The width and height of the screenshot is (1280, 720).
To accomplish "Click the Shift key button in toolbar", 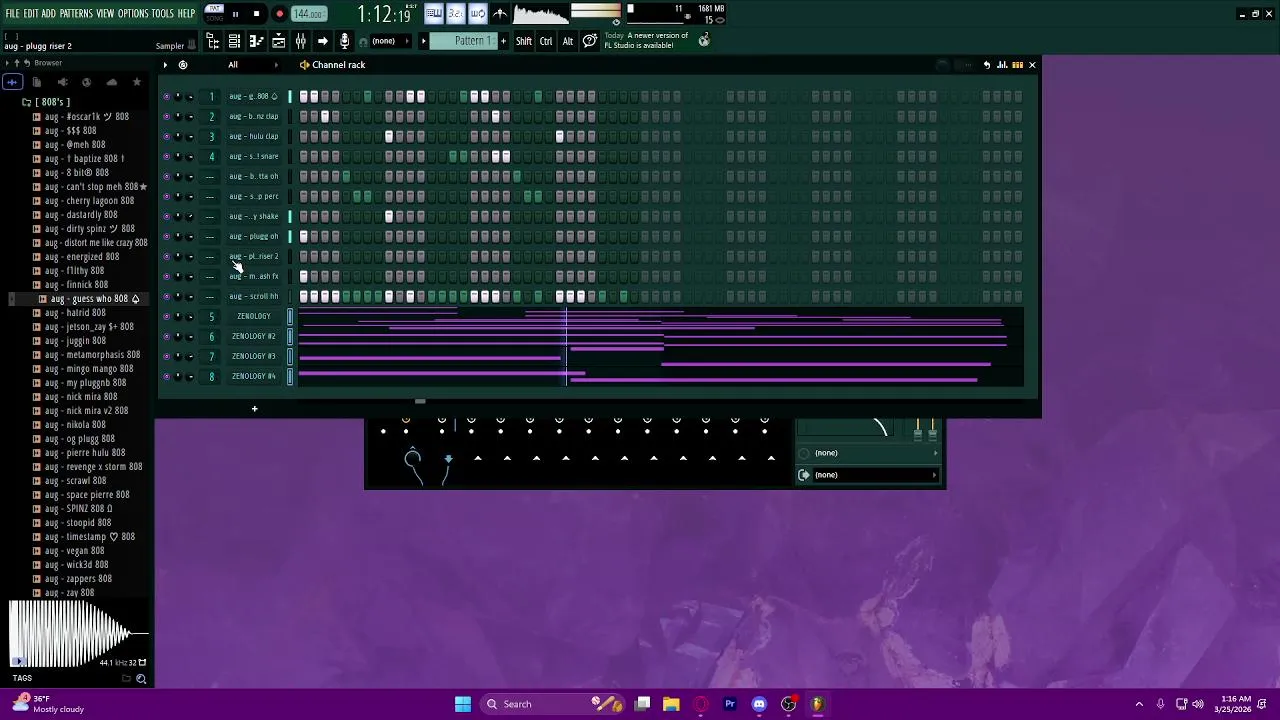I will [524, 41].
